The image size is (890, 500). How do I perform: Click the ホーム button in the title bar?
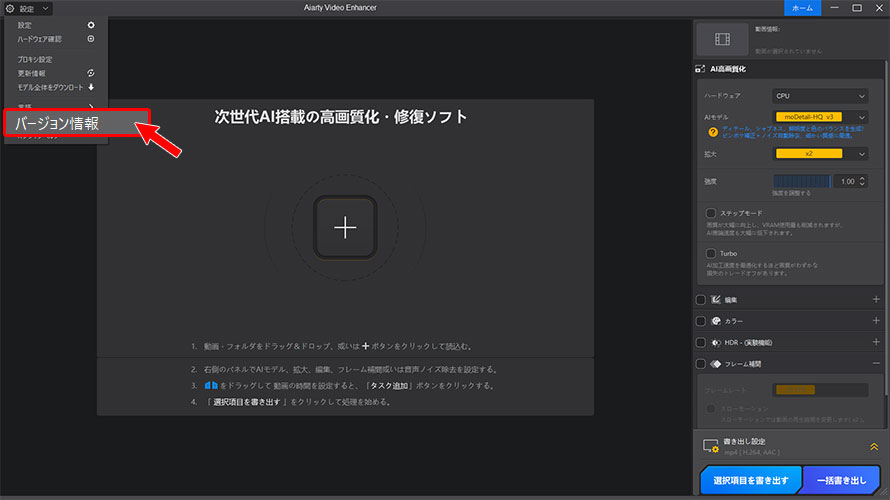click(802, 8)
